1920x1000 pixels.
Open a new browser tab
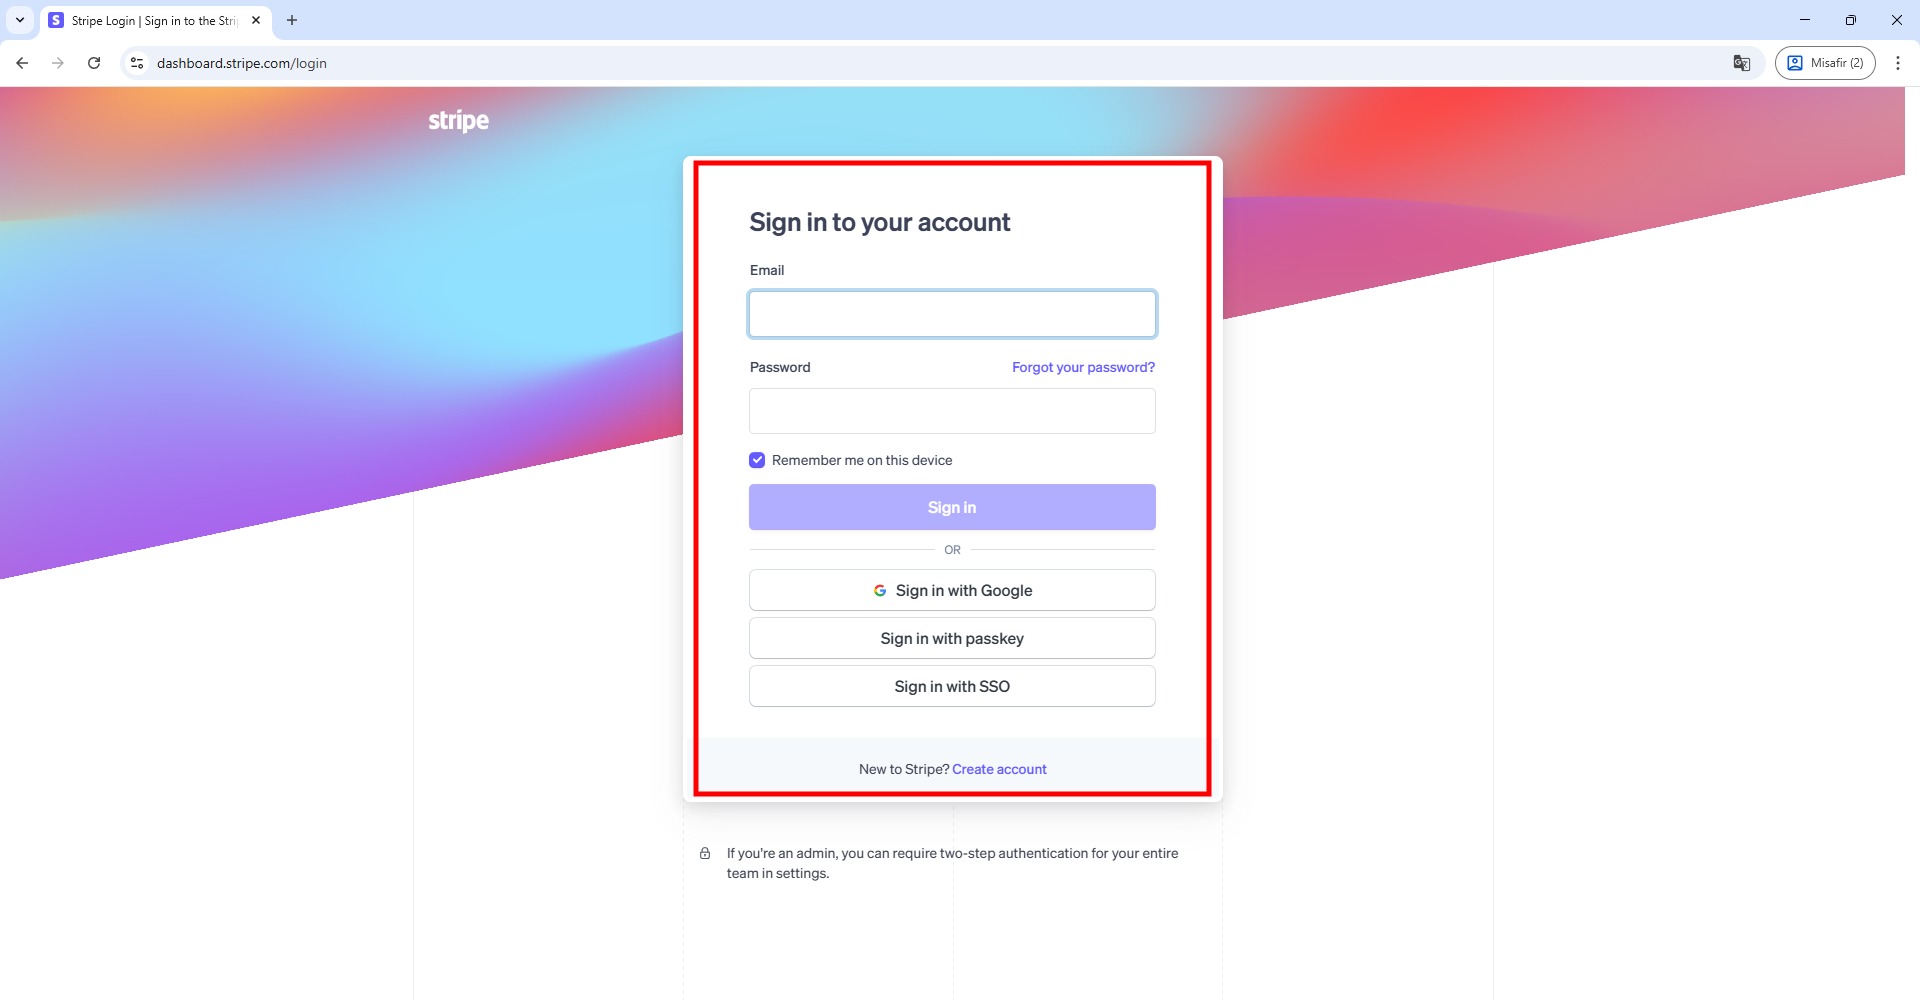tap(292, 20)
